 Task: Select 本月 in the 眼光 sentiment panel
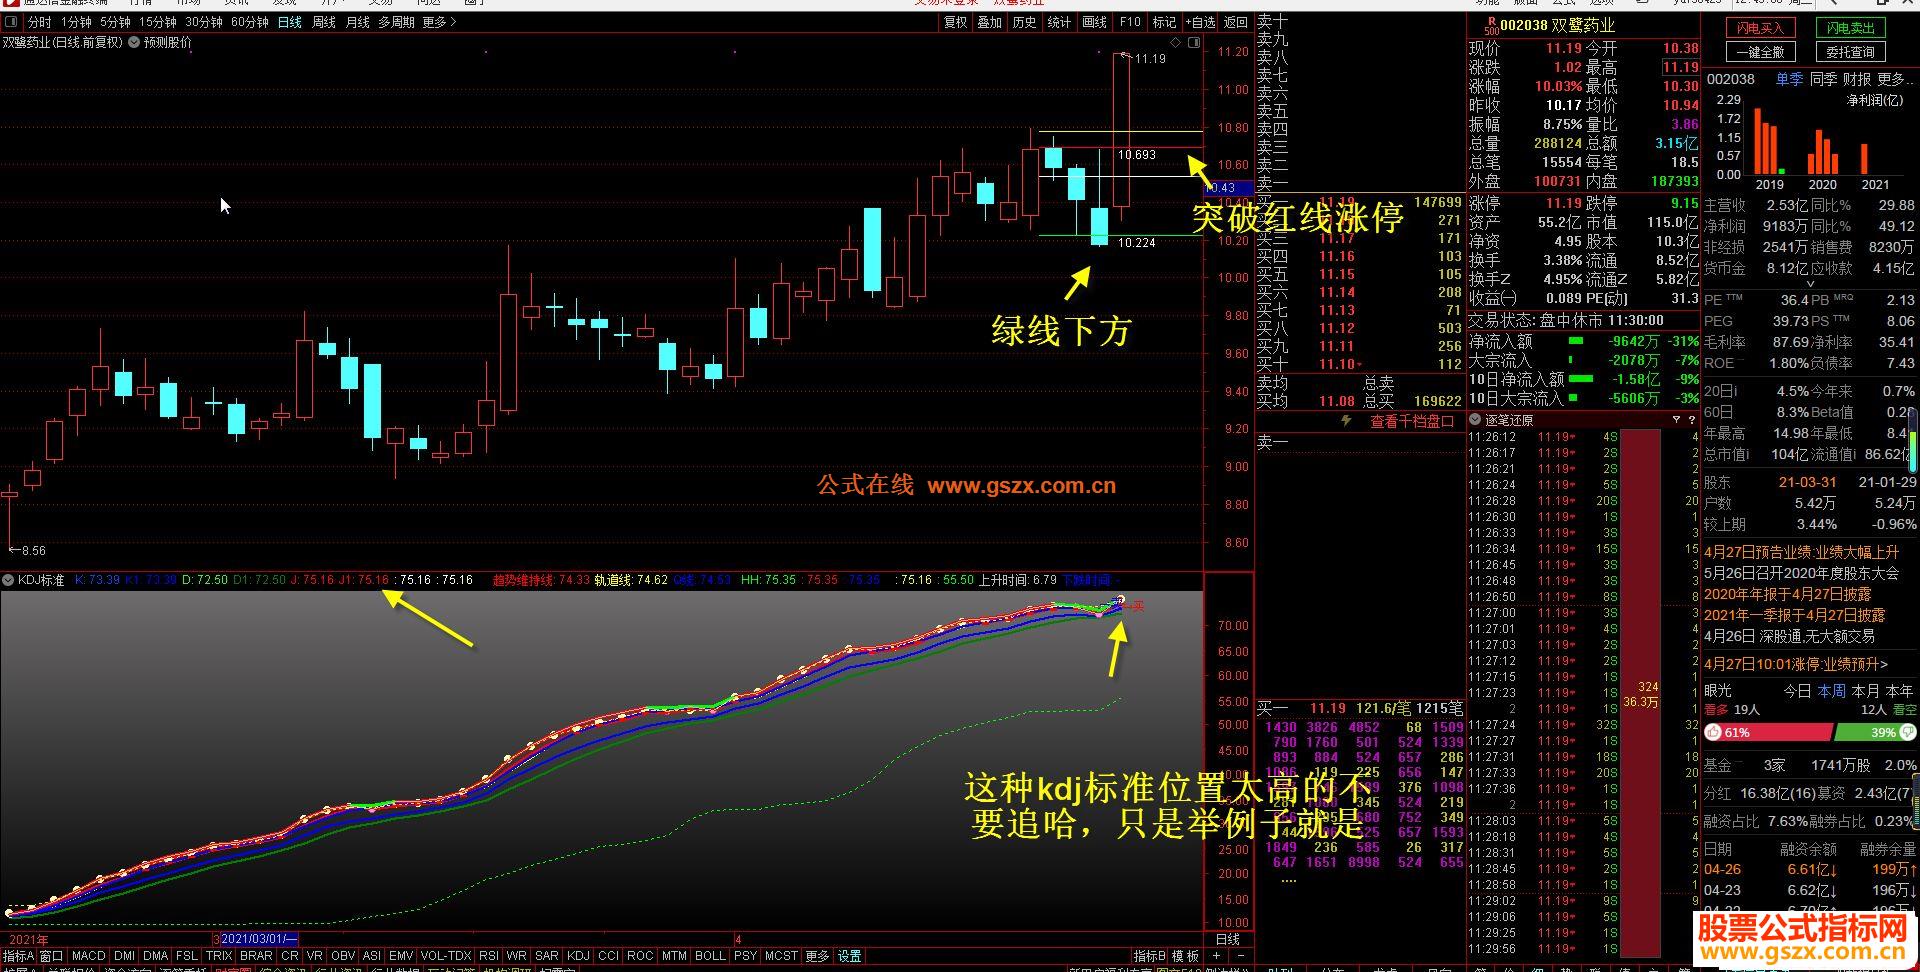pyautogui.click(x=1866, y=691)
